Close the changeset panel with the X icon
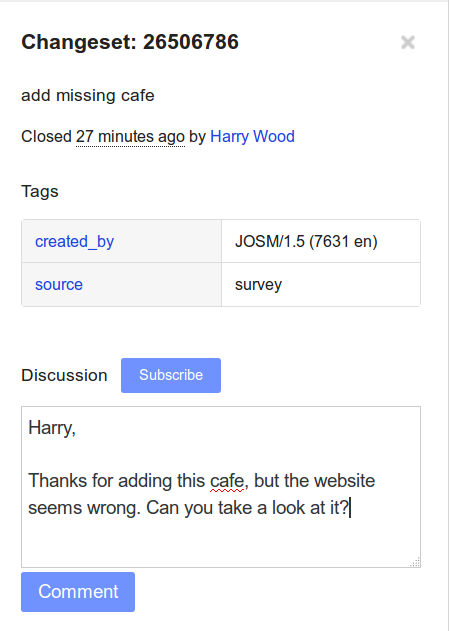The height and width of the screenshot is (631, 449). coord(408,42)
